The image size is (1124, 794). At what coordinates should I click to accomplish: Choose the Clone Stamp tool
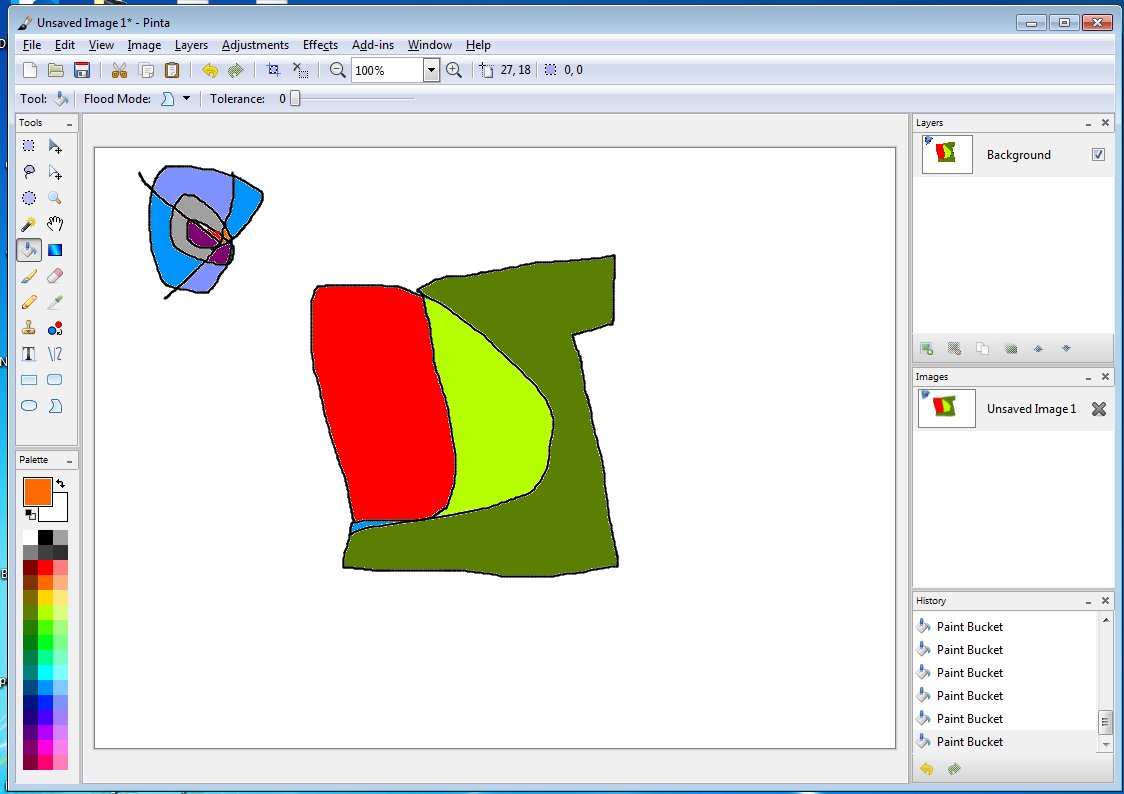point(29,327)
